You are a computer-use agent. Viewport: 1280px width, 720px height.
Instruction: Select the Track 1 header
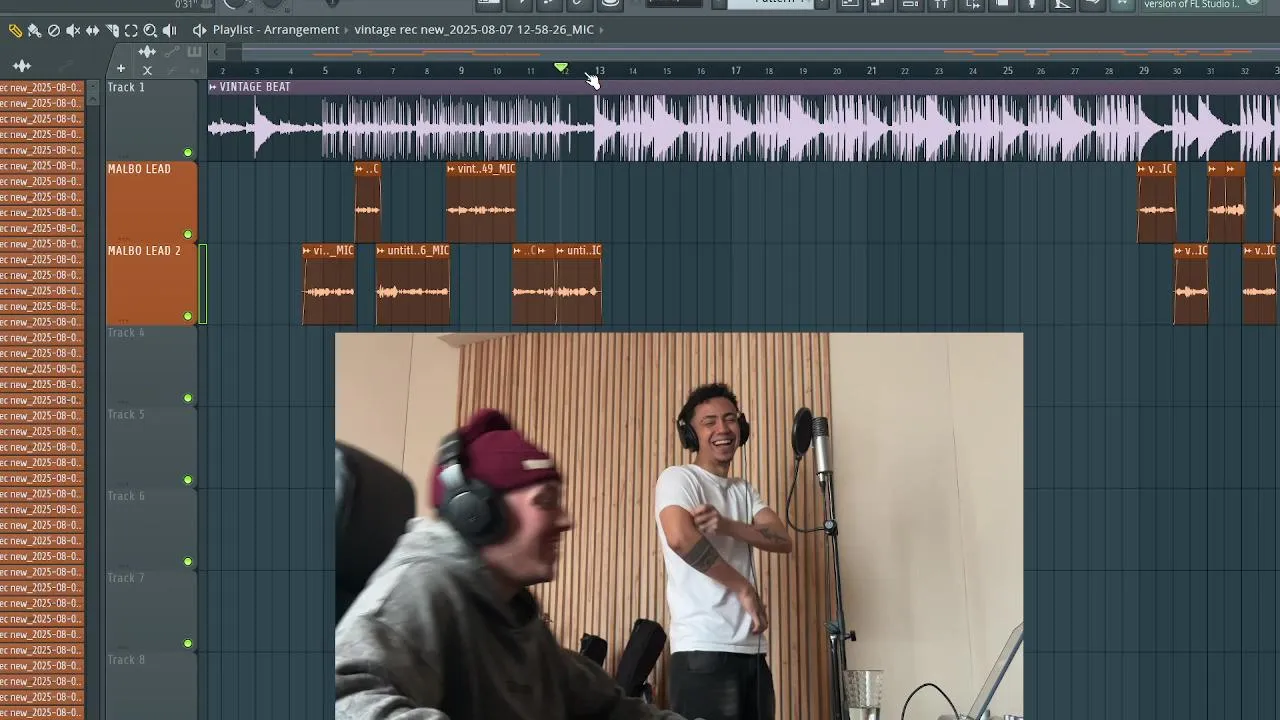tap(152, 120)
